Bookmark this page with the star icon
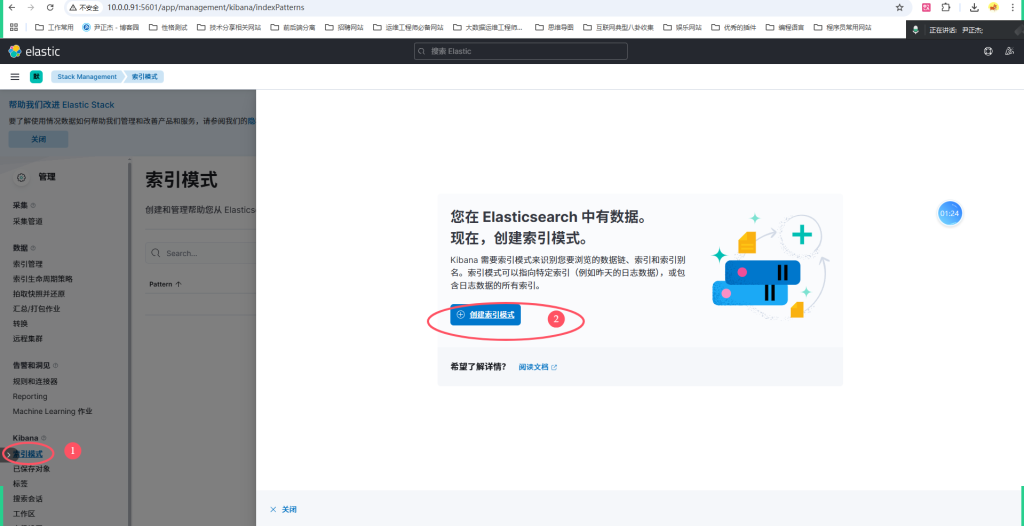The height and width of the screenshot is (526, 1024). pyautogui.click(x=899, y=7)
